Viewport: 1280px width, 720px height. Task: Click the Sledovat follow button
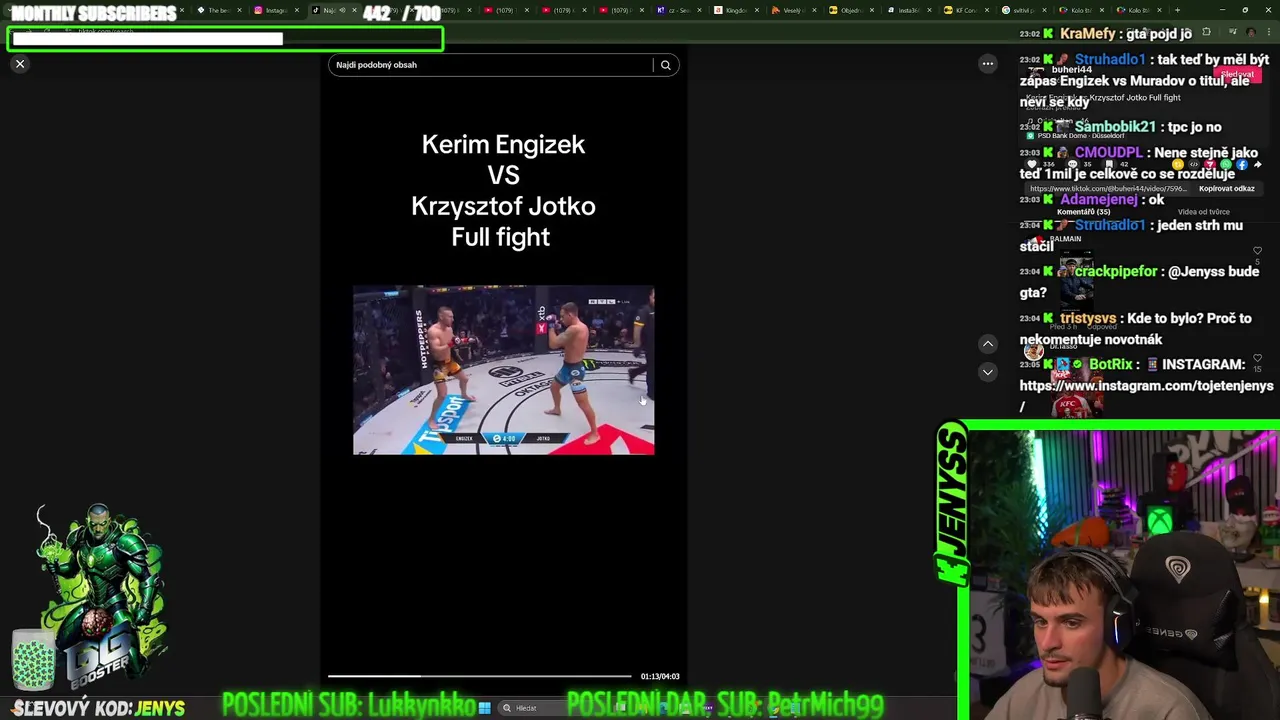coord(1237,74)
